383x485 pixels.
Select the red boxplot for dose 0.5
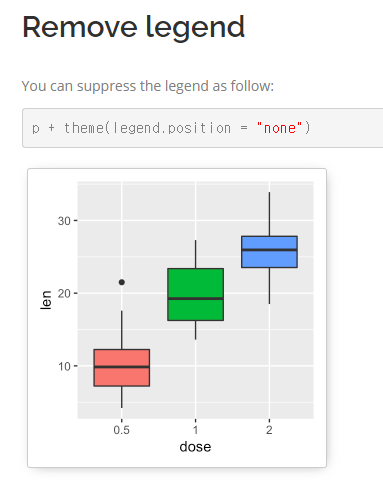pos(122,368)
